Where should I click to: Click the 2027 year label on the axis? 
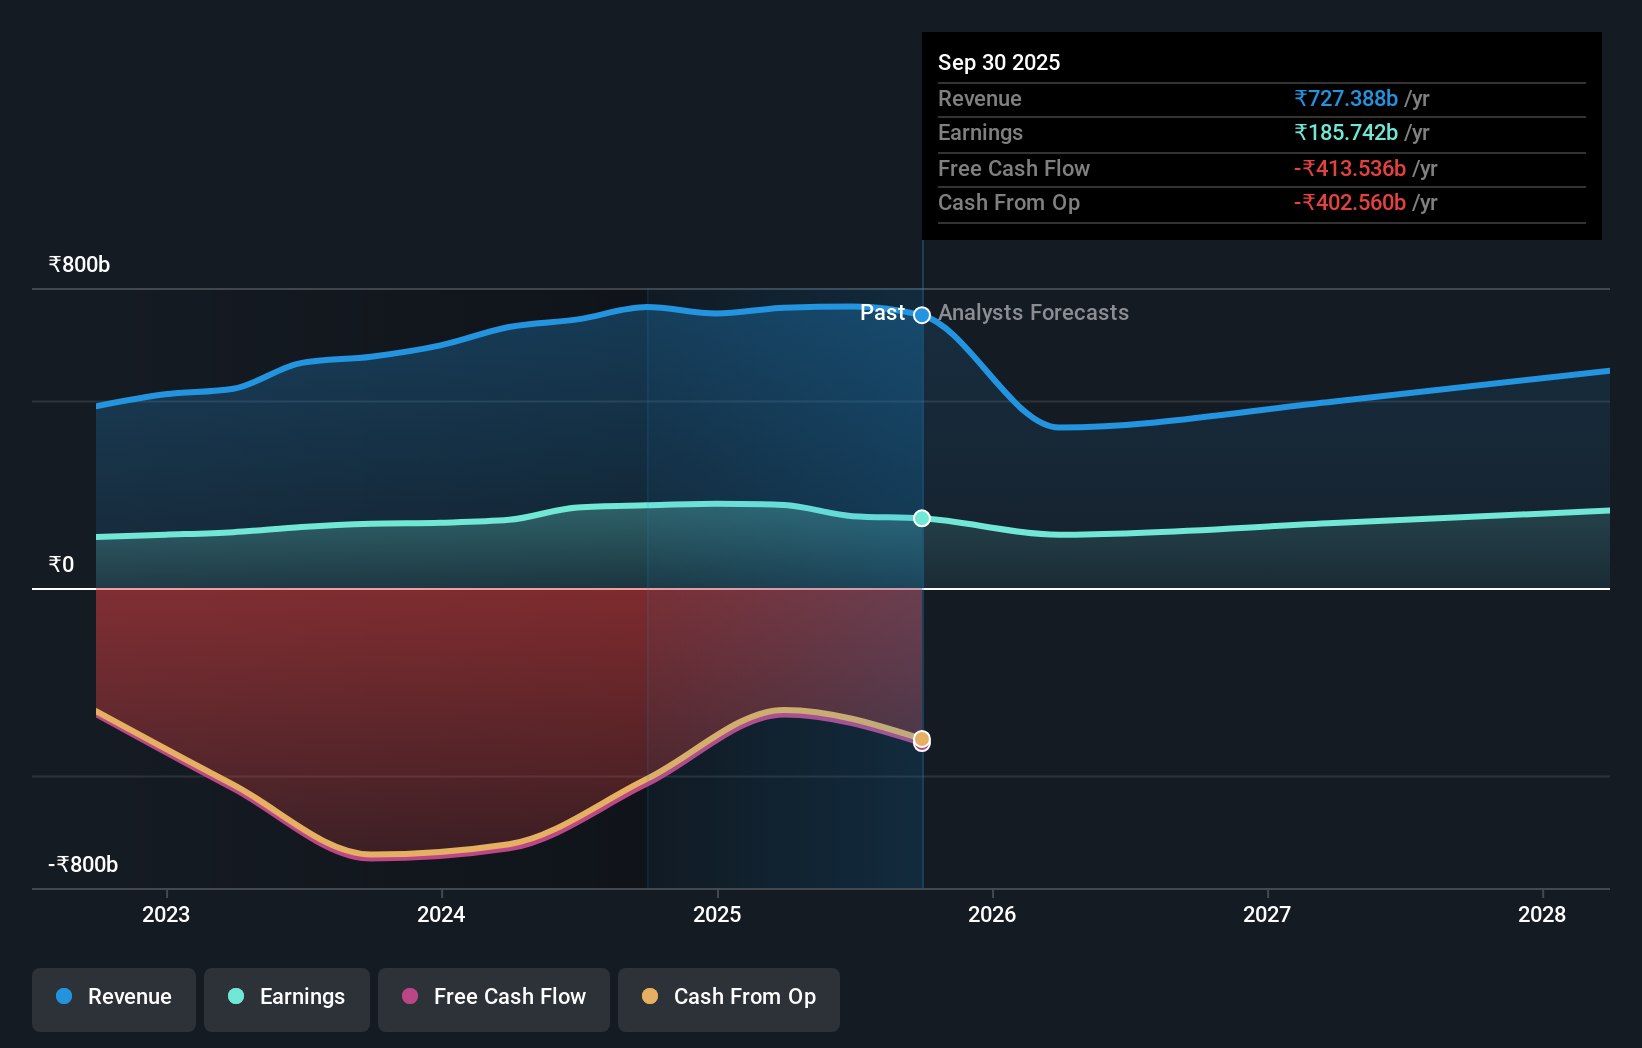(1267, 913)
